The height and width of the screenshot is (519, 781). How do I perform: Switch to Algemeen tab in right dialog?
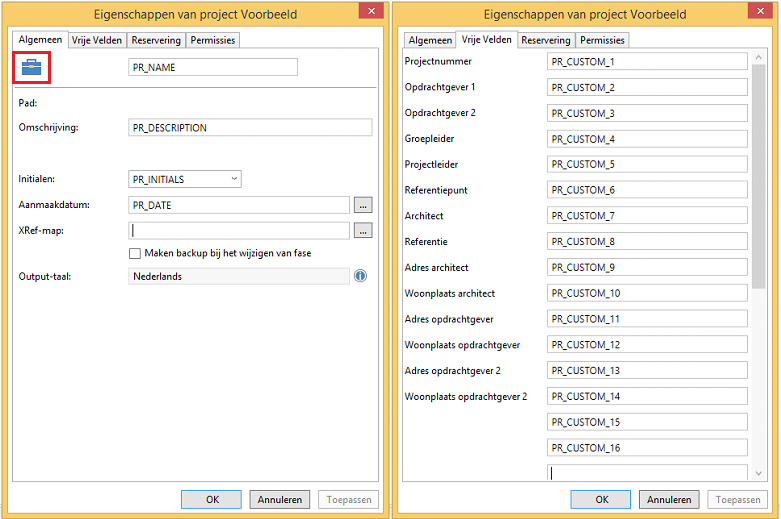[x=430, y=40]
